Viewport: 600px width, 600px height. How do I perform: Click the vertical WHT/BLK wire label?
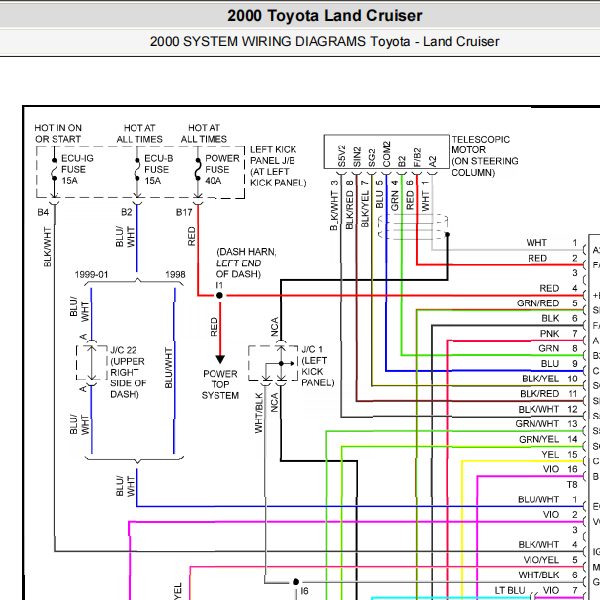[x=259, y=413]
